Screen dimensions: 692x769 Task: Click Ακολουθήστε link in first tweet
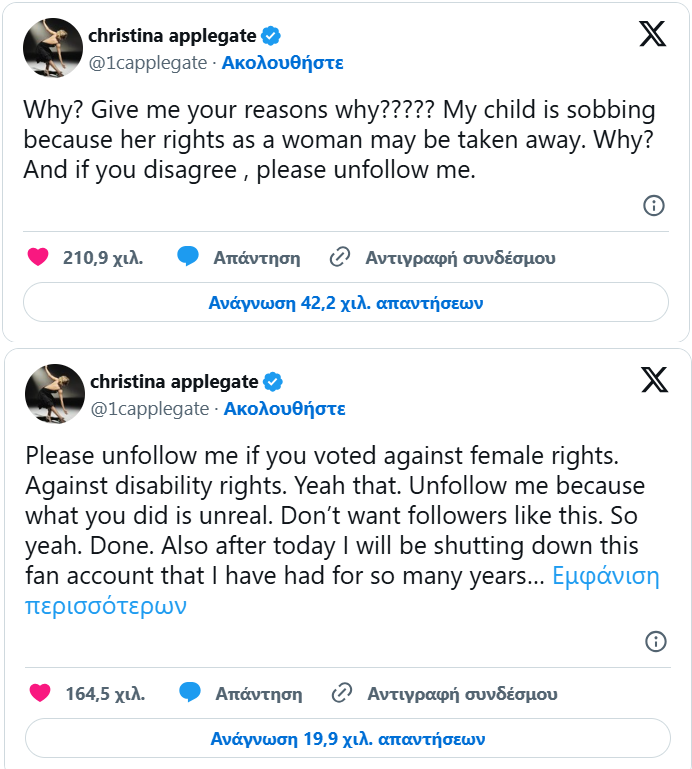(x=282, y=62)
